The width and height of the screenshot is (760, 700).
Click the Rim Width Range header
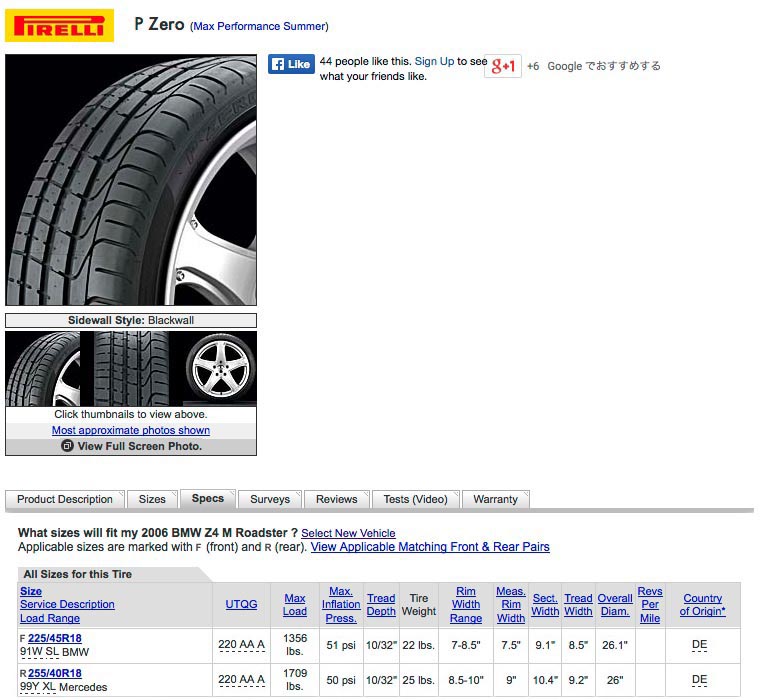point(466,605)
